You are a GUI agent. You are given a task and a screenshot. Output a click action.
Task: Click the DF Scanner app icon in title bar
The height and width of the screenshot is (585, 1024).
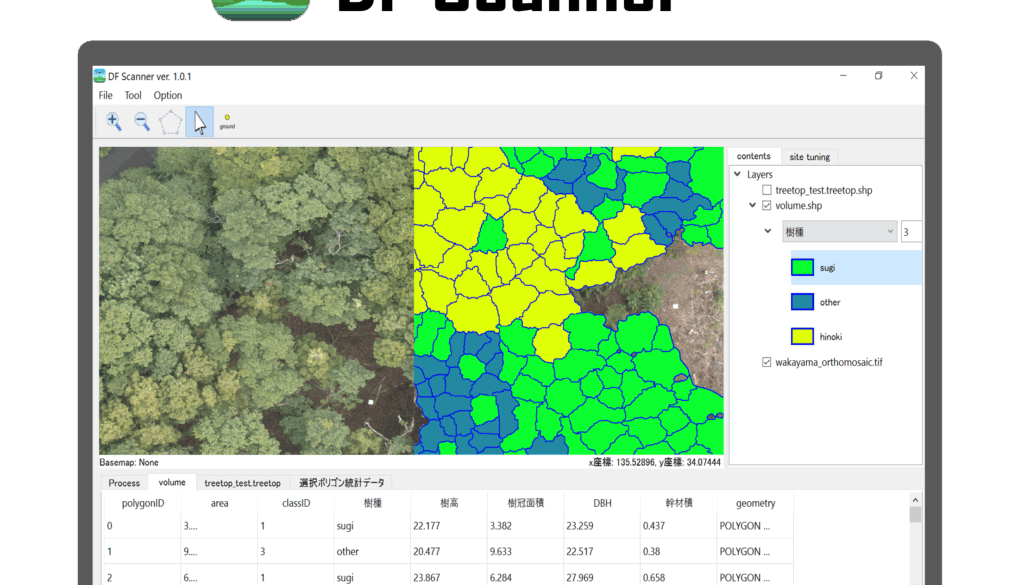pyautogui.click(x=100, y=76)
